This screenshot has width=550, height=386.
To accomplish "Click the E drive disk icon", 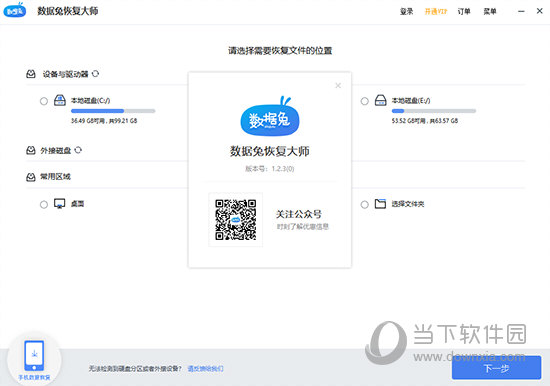I will pos(381,100).
